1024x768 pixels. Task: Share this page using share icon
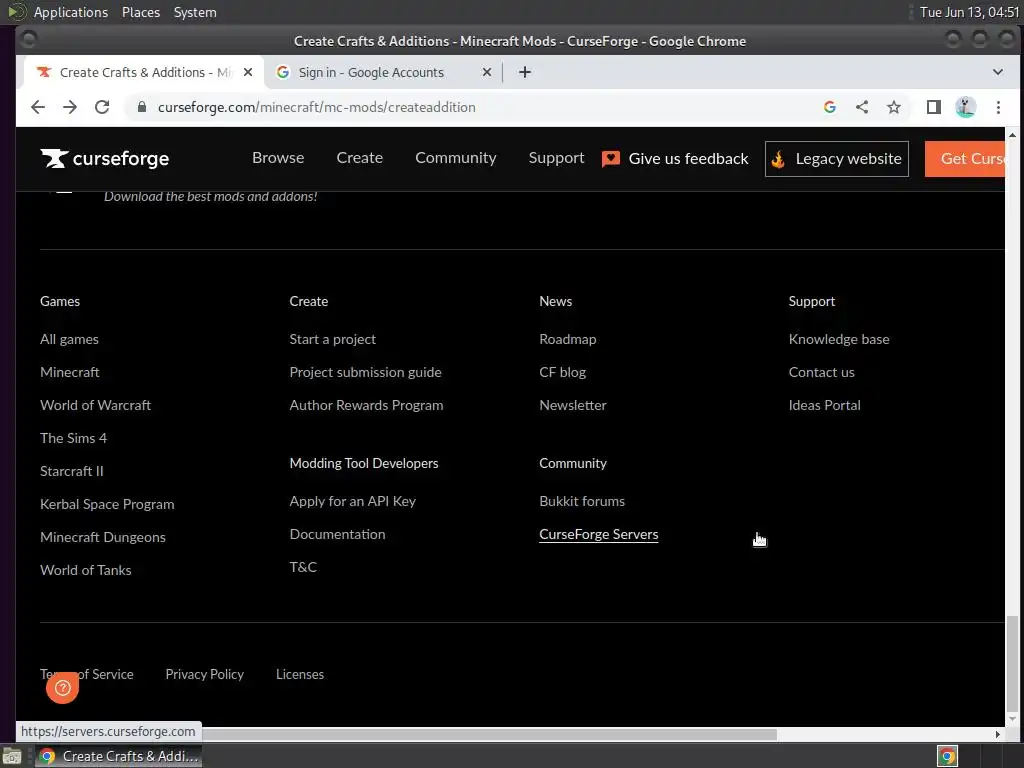862,107
